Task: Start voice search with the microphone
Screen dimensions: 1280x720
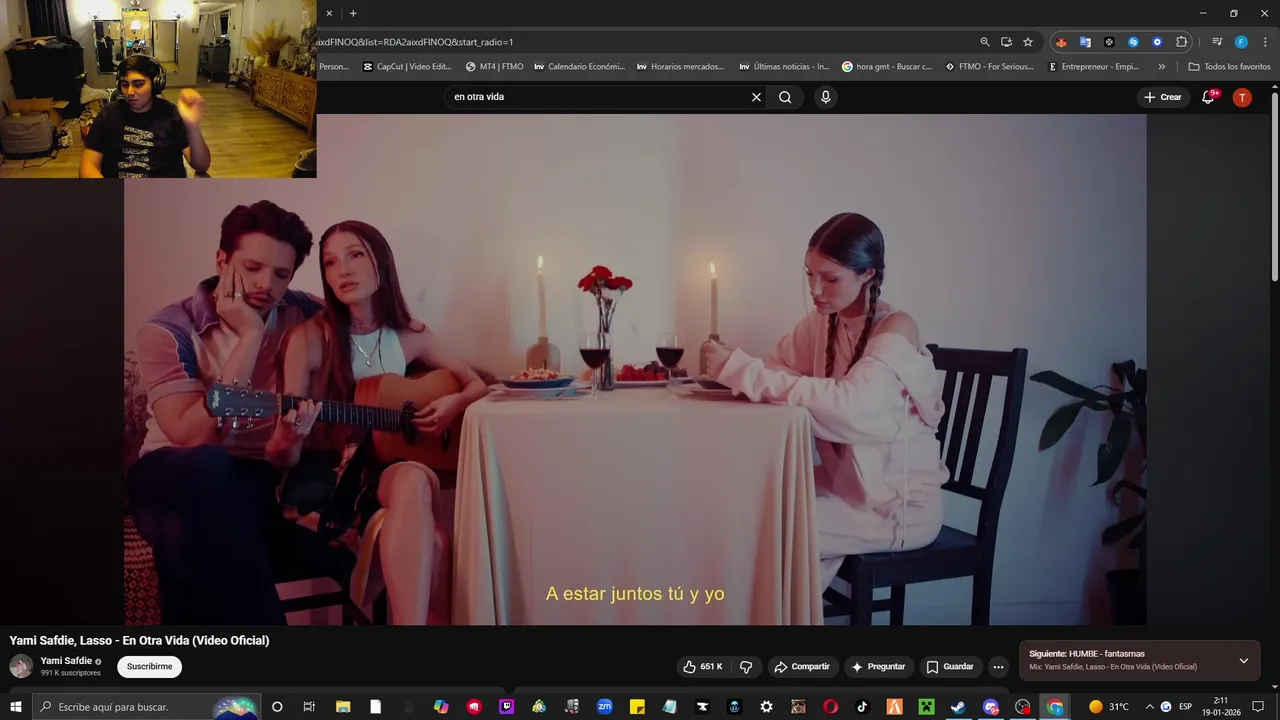Action: (825, 97)
